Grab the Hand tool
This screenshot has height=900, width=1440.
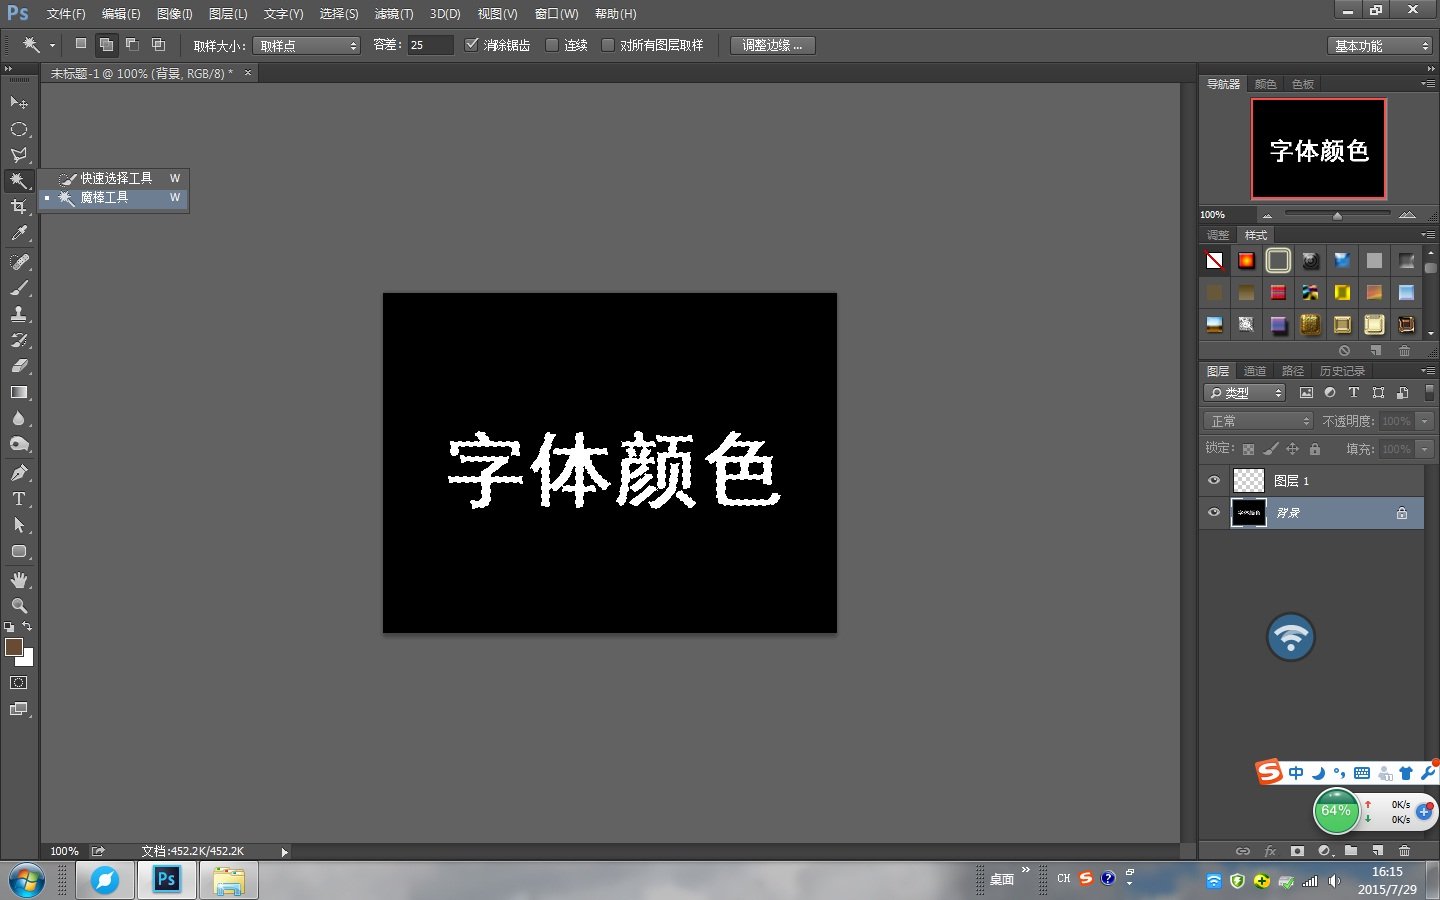pyautogui.click(x=19, y=579)
